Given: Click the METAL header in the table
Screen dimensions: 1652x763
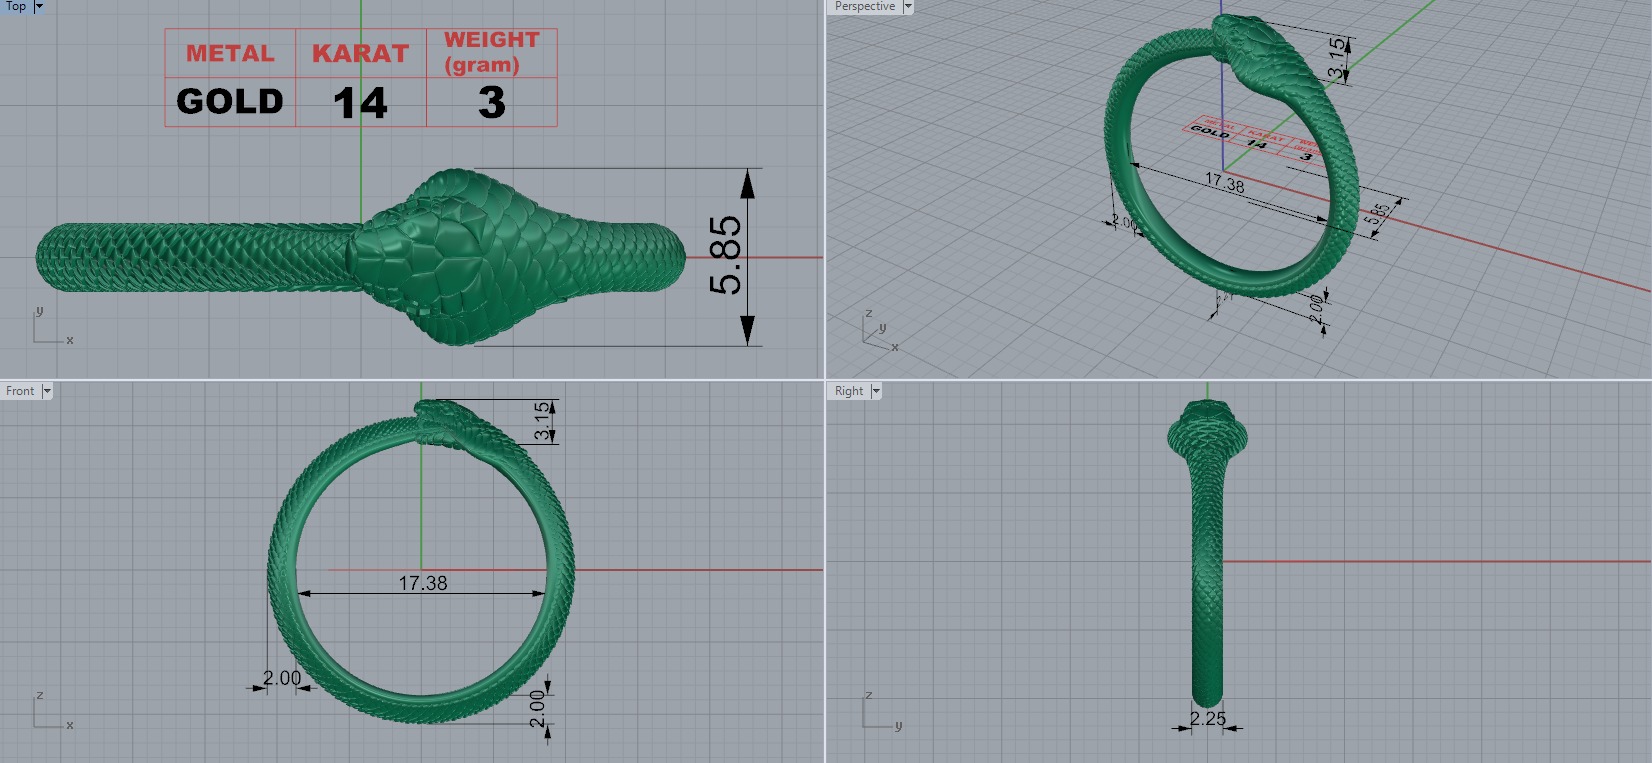Looking at the screenshot, I should pyautogui.click(x=230, y=54).
